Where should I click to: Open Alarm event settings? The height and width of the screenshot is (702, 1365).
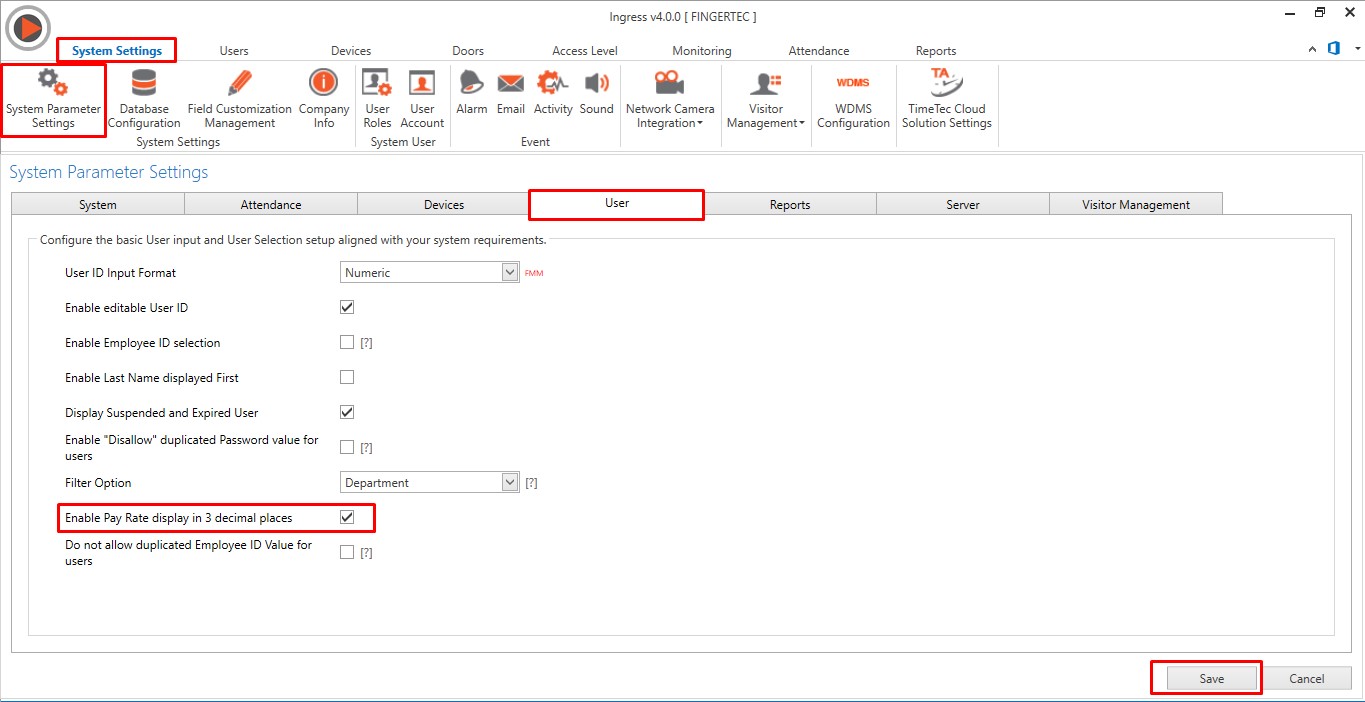pyautogui.click(x=472, y=93)
